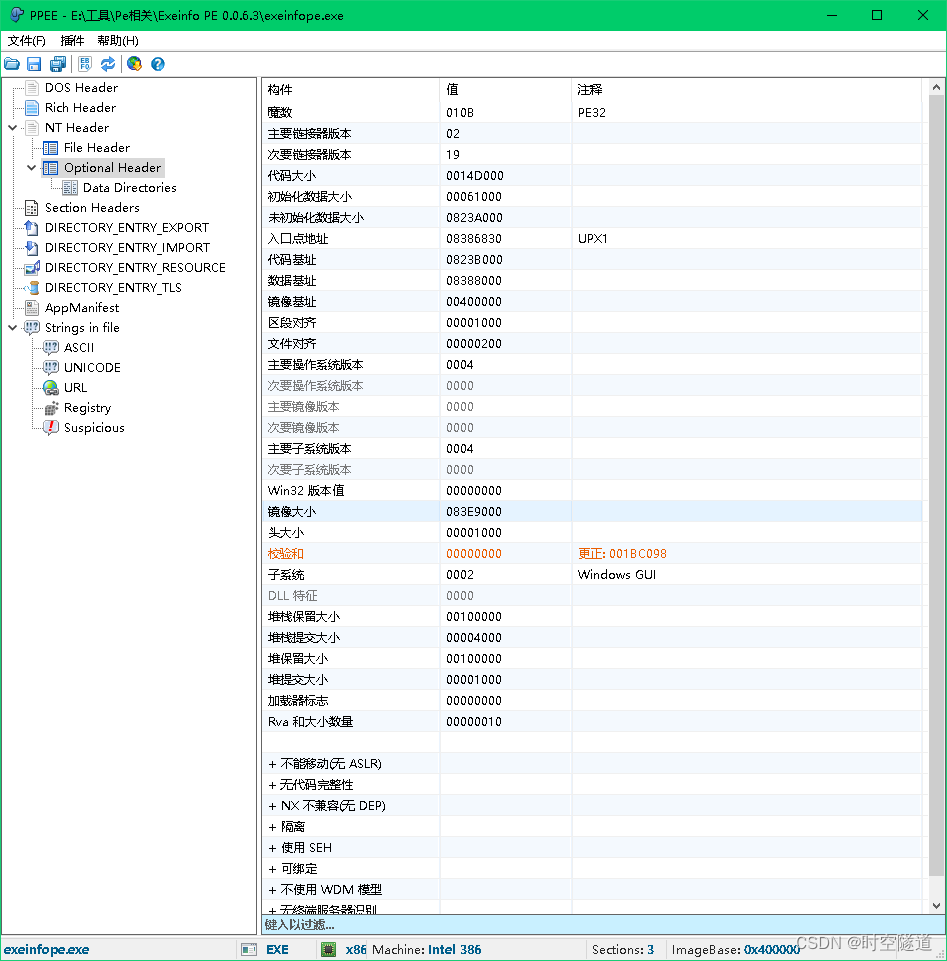Collapse the Optional Header node arrow

[32, 168]
